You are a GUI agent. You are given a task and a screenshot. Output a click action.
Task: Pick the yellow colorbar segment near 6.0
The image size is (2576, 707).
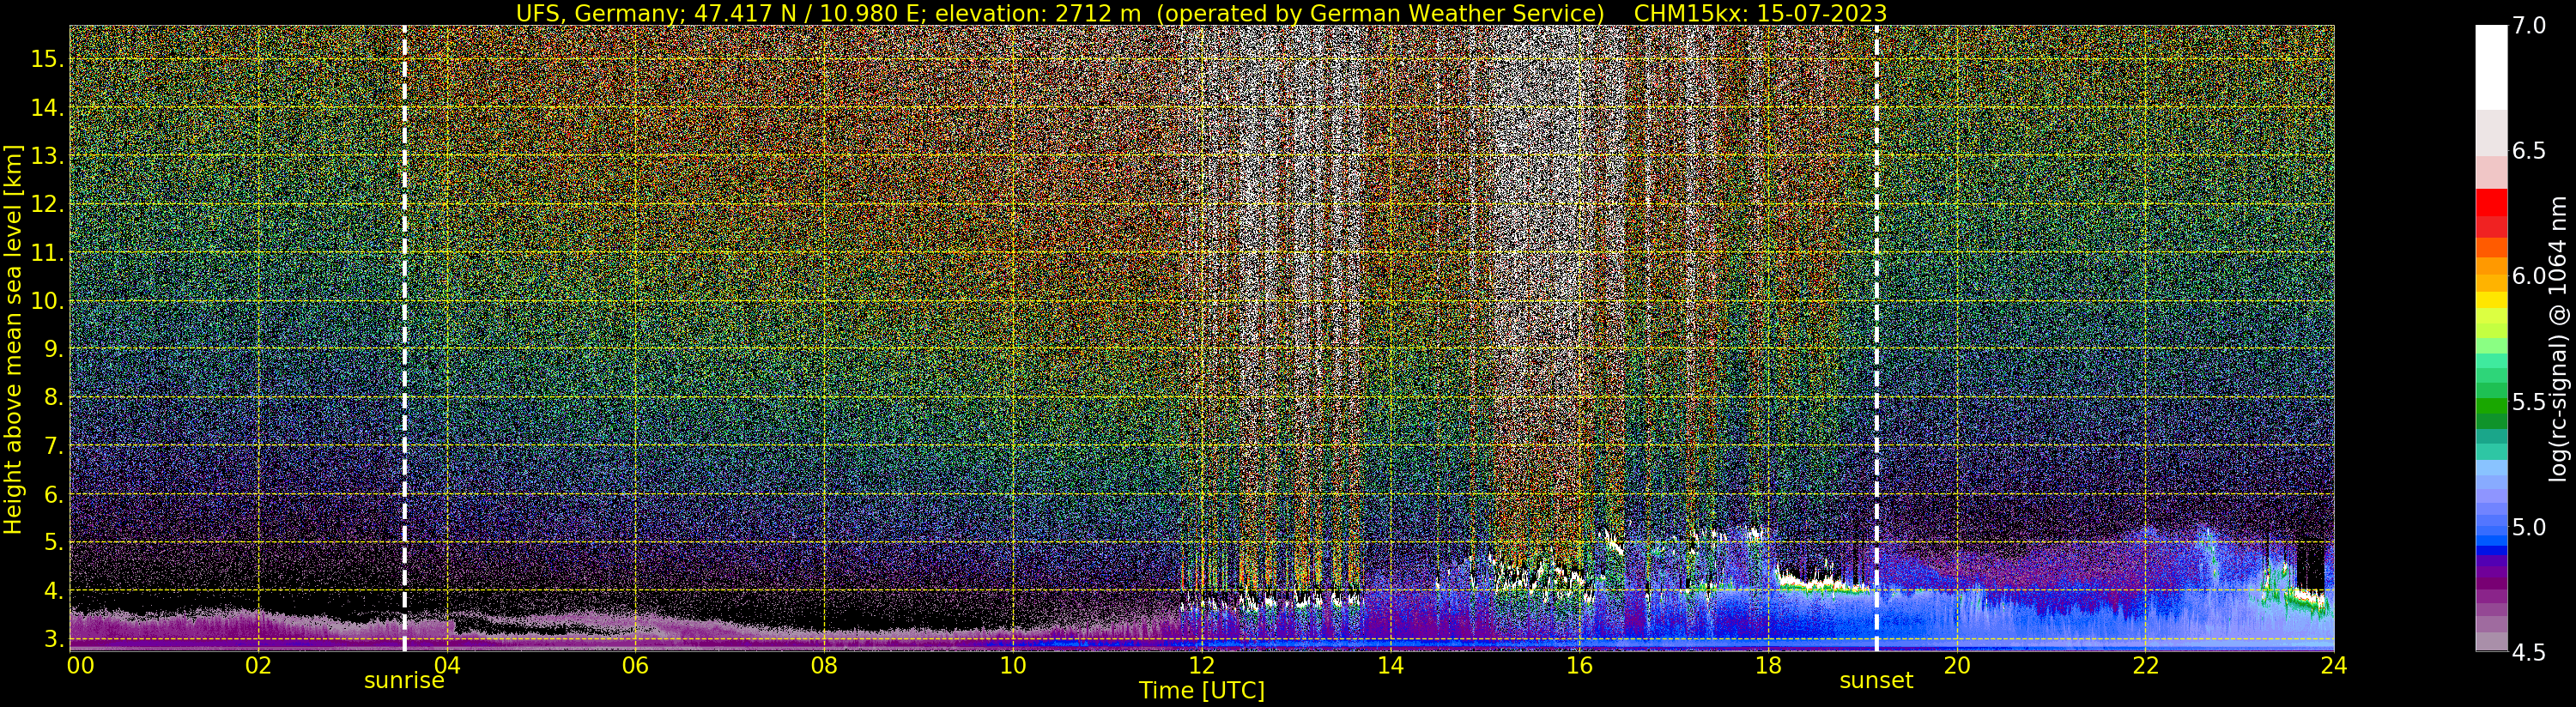(x=2491, y=299)
